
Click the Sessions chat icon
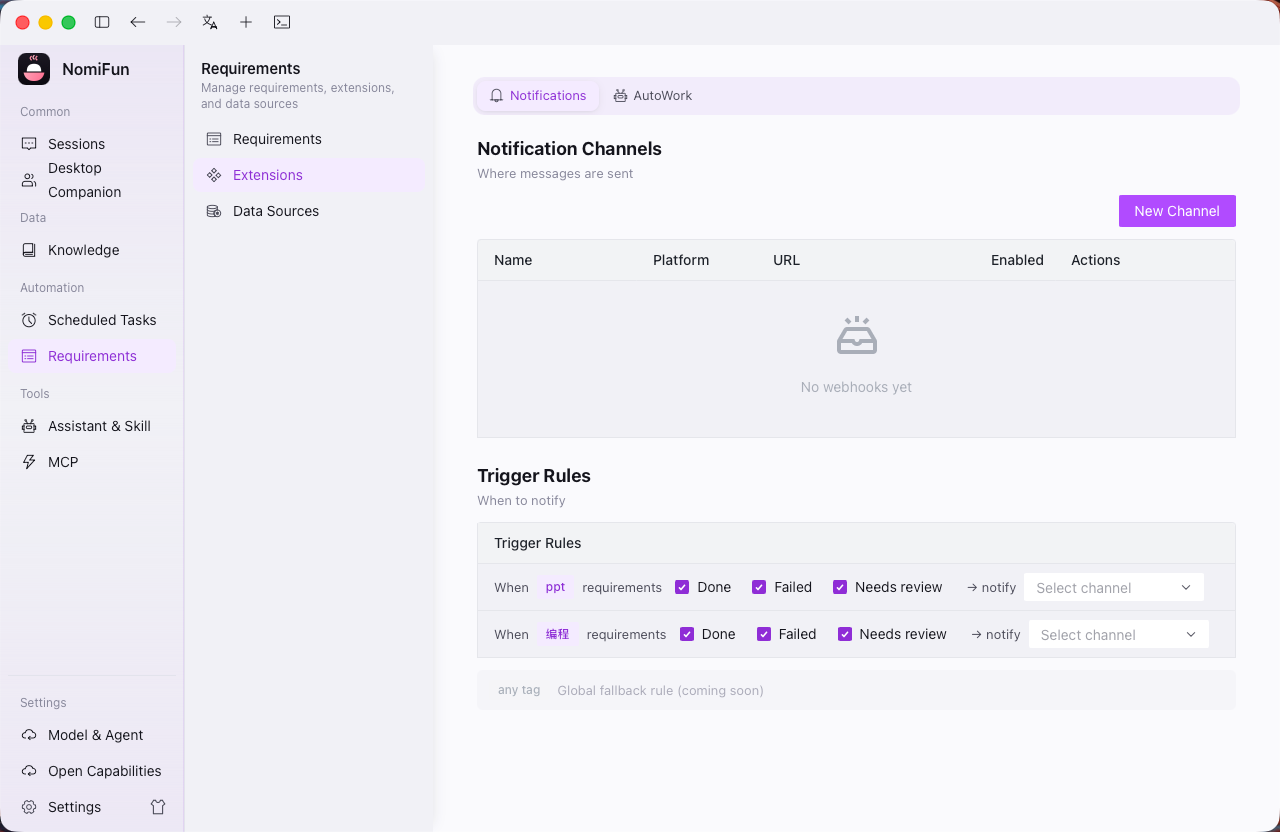[x=29, y=144]
